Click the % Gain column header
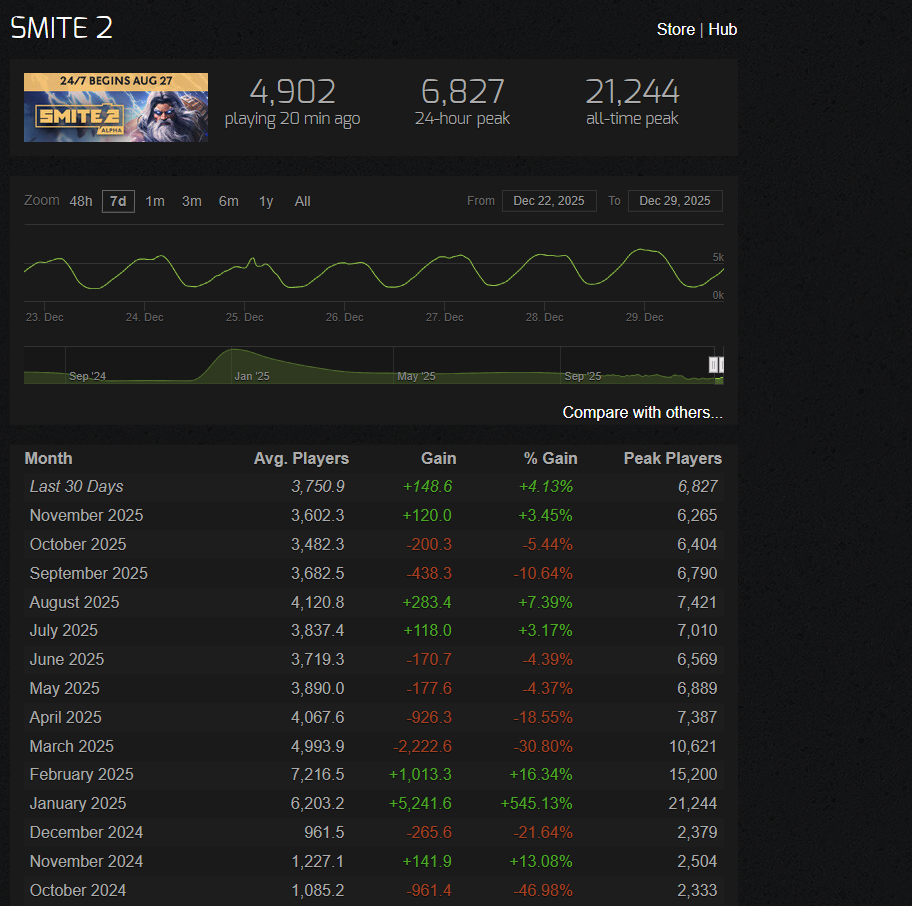This screenshot has width=912, height=906. click(550, 458)
